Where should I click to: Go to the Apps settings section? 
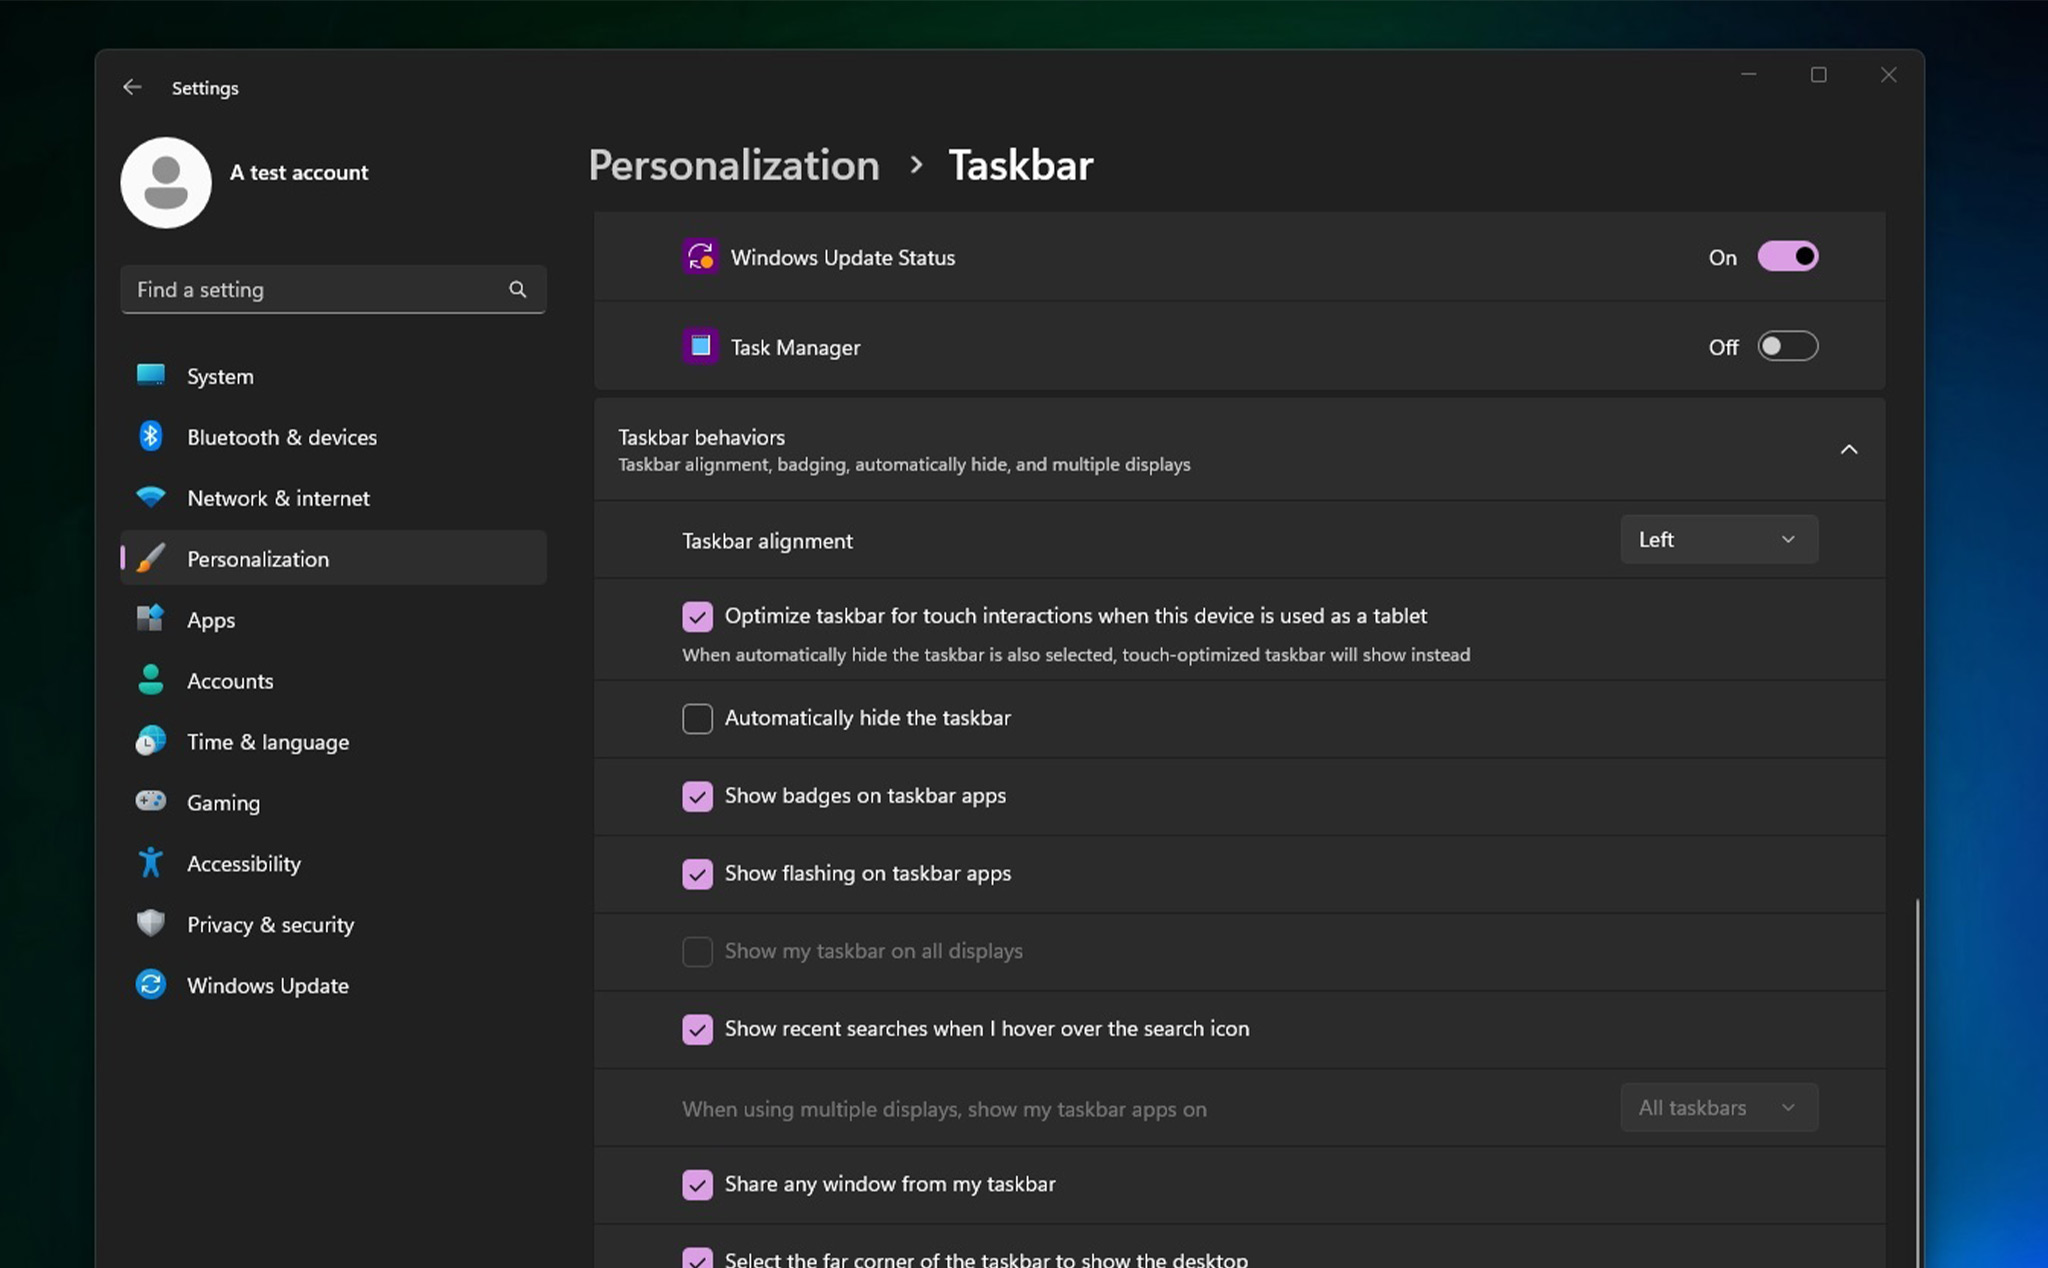pos(211,620)
